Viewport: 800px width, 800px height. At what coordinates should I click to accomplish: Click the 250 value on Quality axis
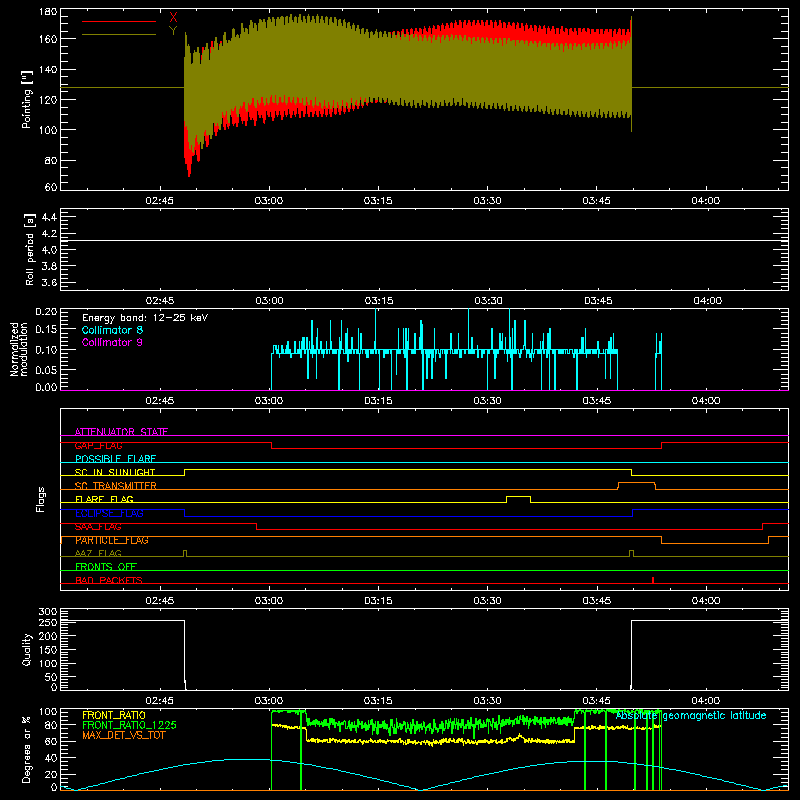click(48, 622)
